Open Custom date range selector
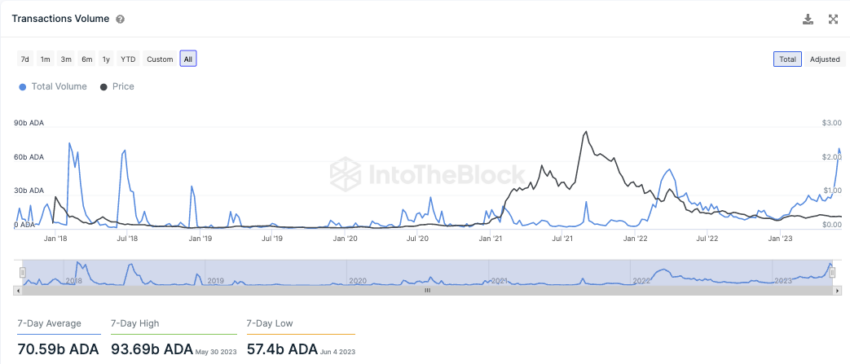This screenshot has height=364, width=850. click(x=160, y=59)
